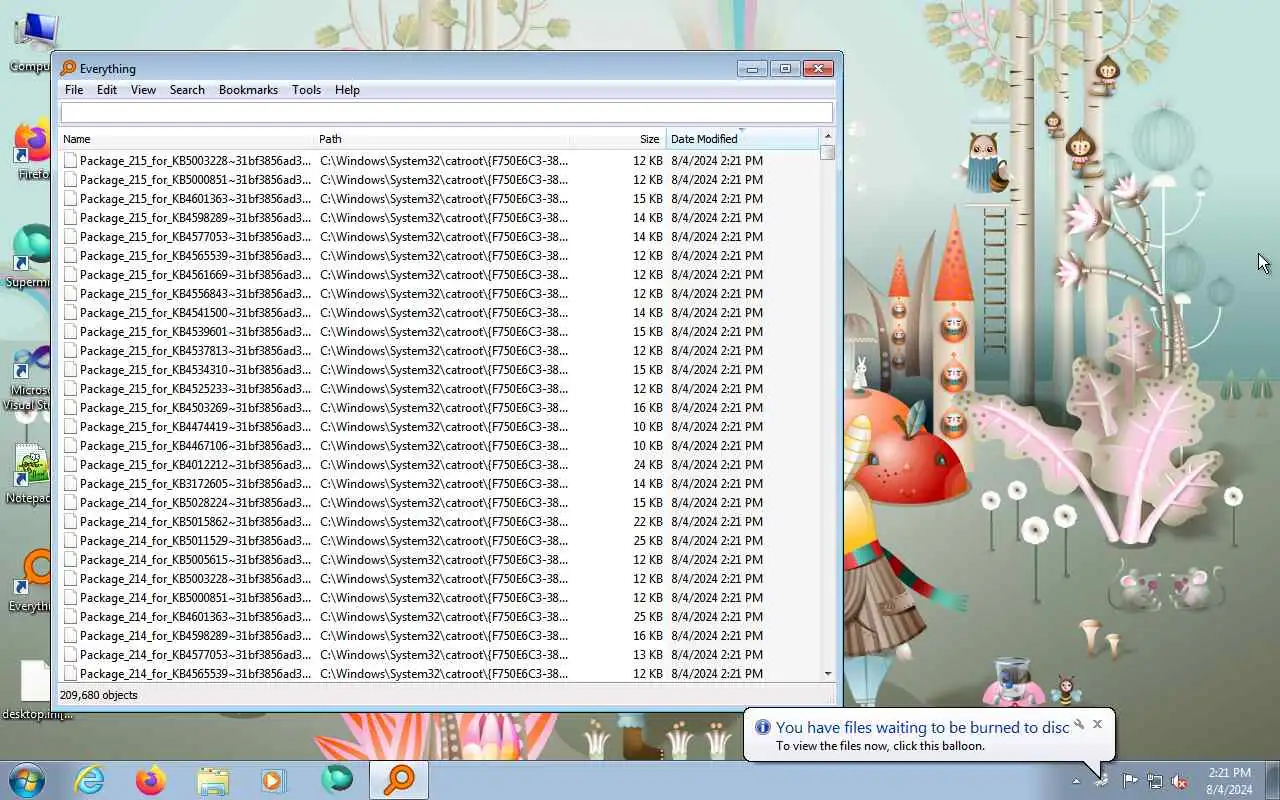Viewport: 1280px width, 800px height.
Task: Click the date modified of Package_214_for_KB5005615
Action: coord(717,560)
